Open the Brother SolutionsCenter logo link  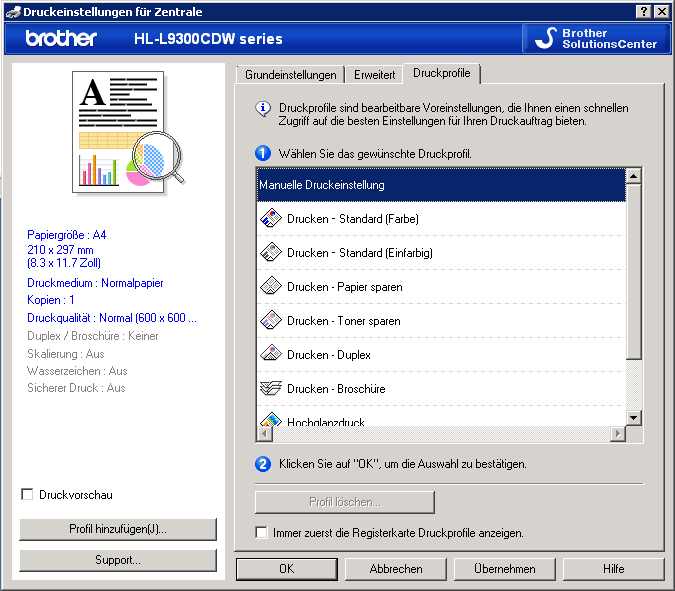(596, 39)
